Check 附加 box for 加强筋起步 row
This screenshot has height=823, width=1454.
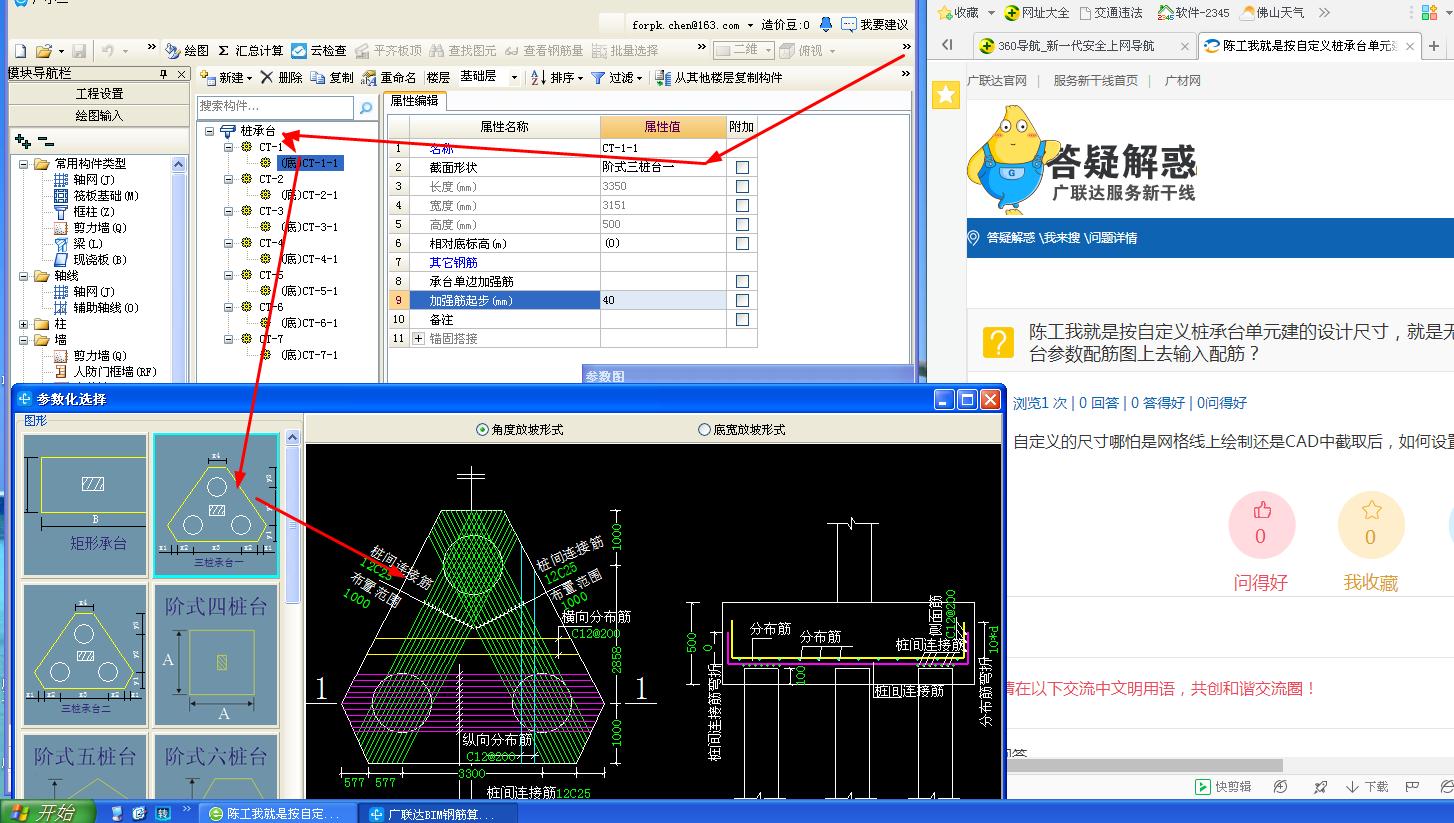[742, 301]
